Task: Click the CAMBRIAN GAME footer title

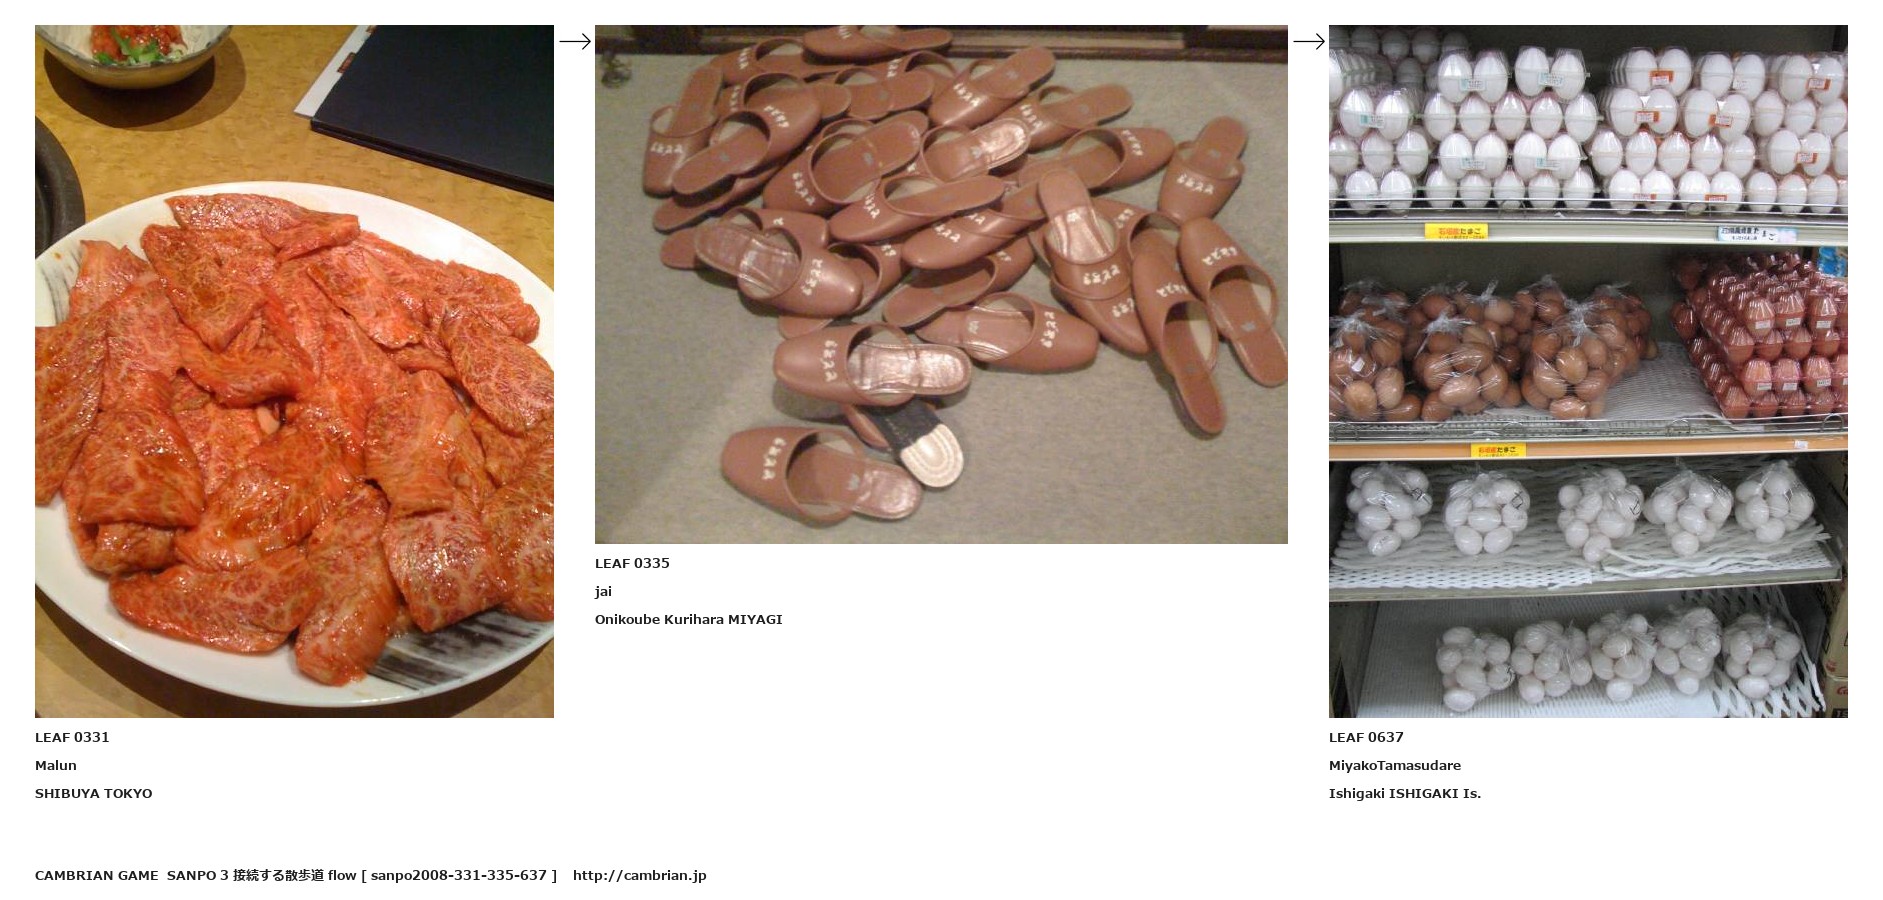Action: click(x=97, y=875)
